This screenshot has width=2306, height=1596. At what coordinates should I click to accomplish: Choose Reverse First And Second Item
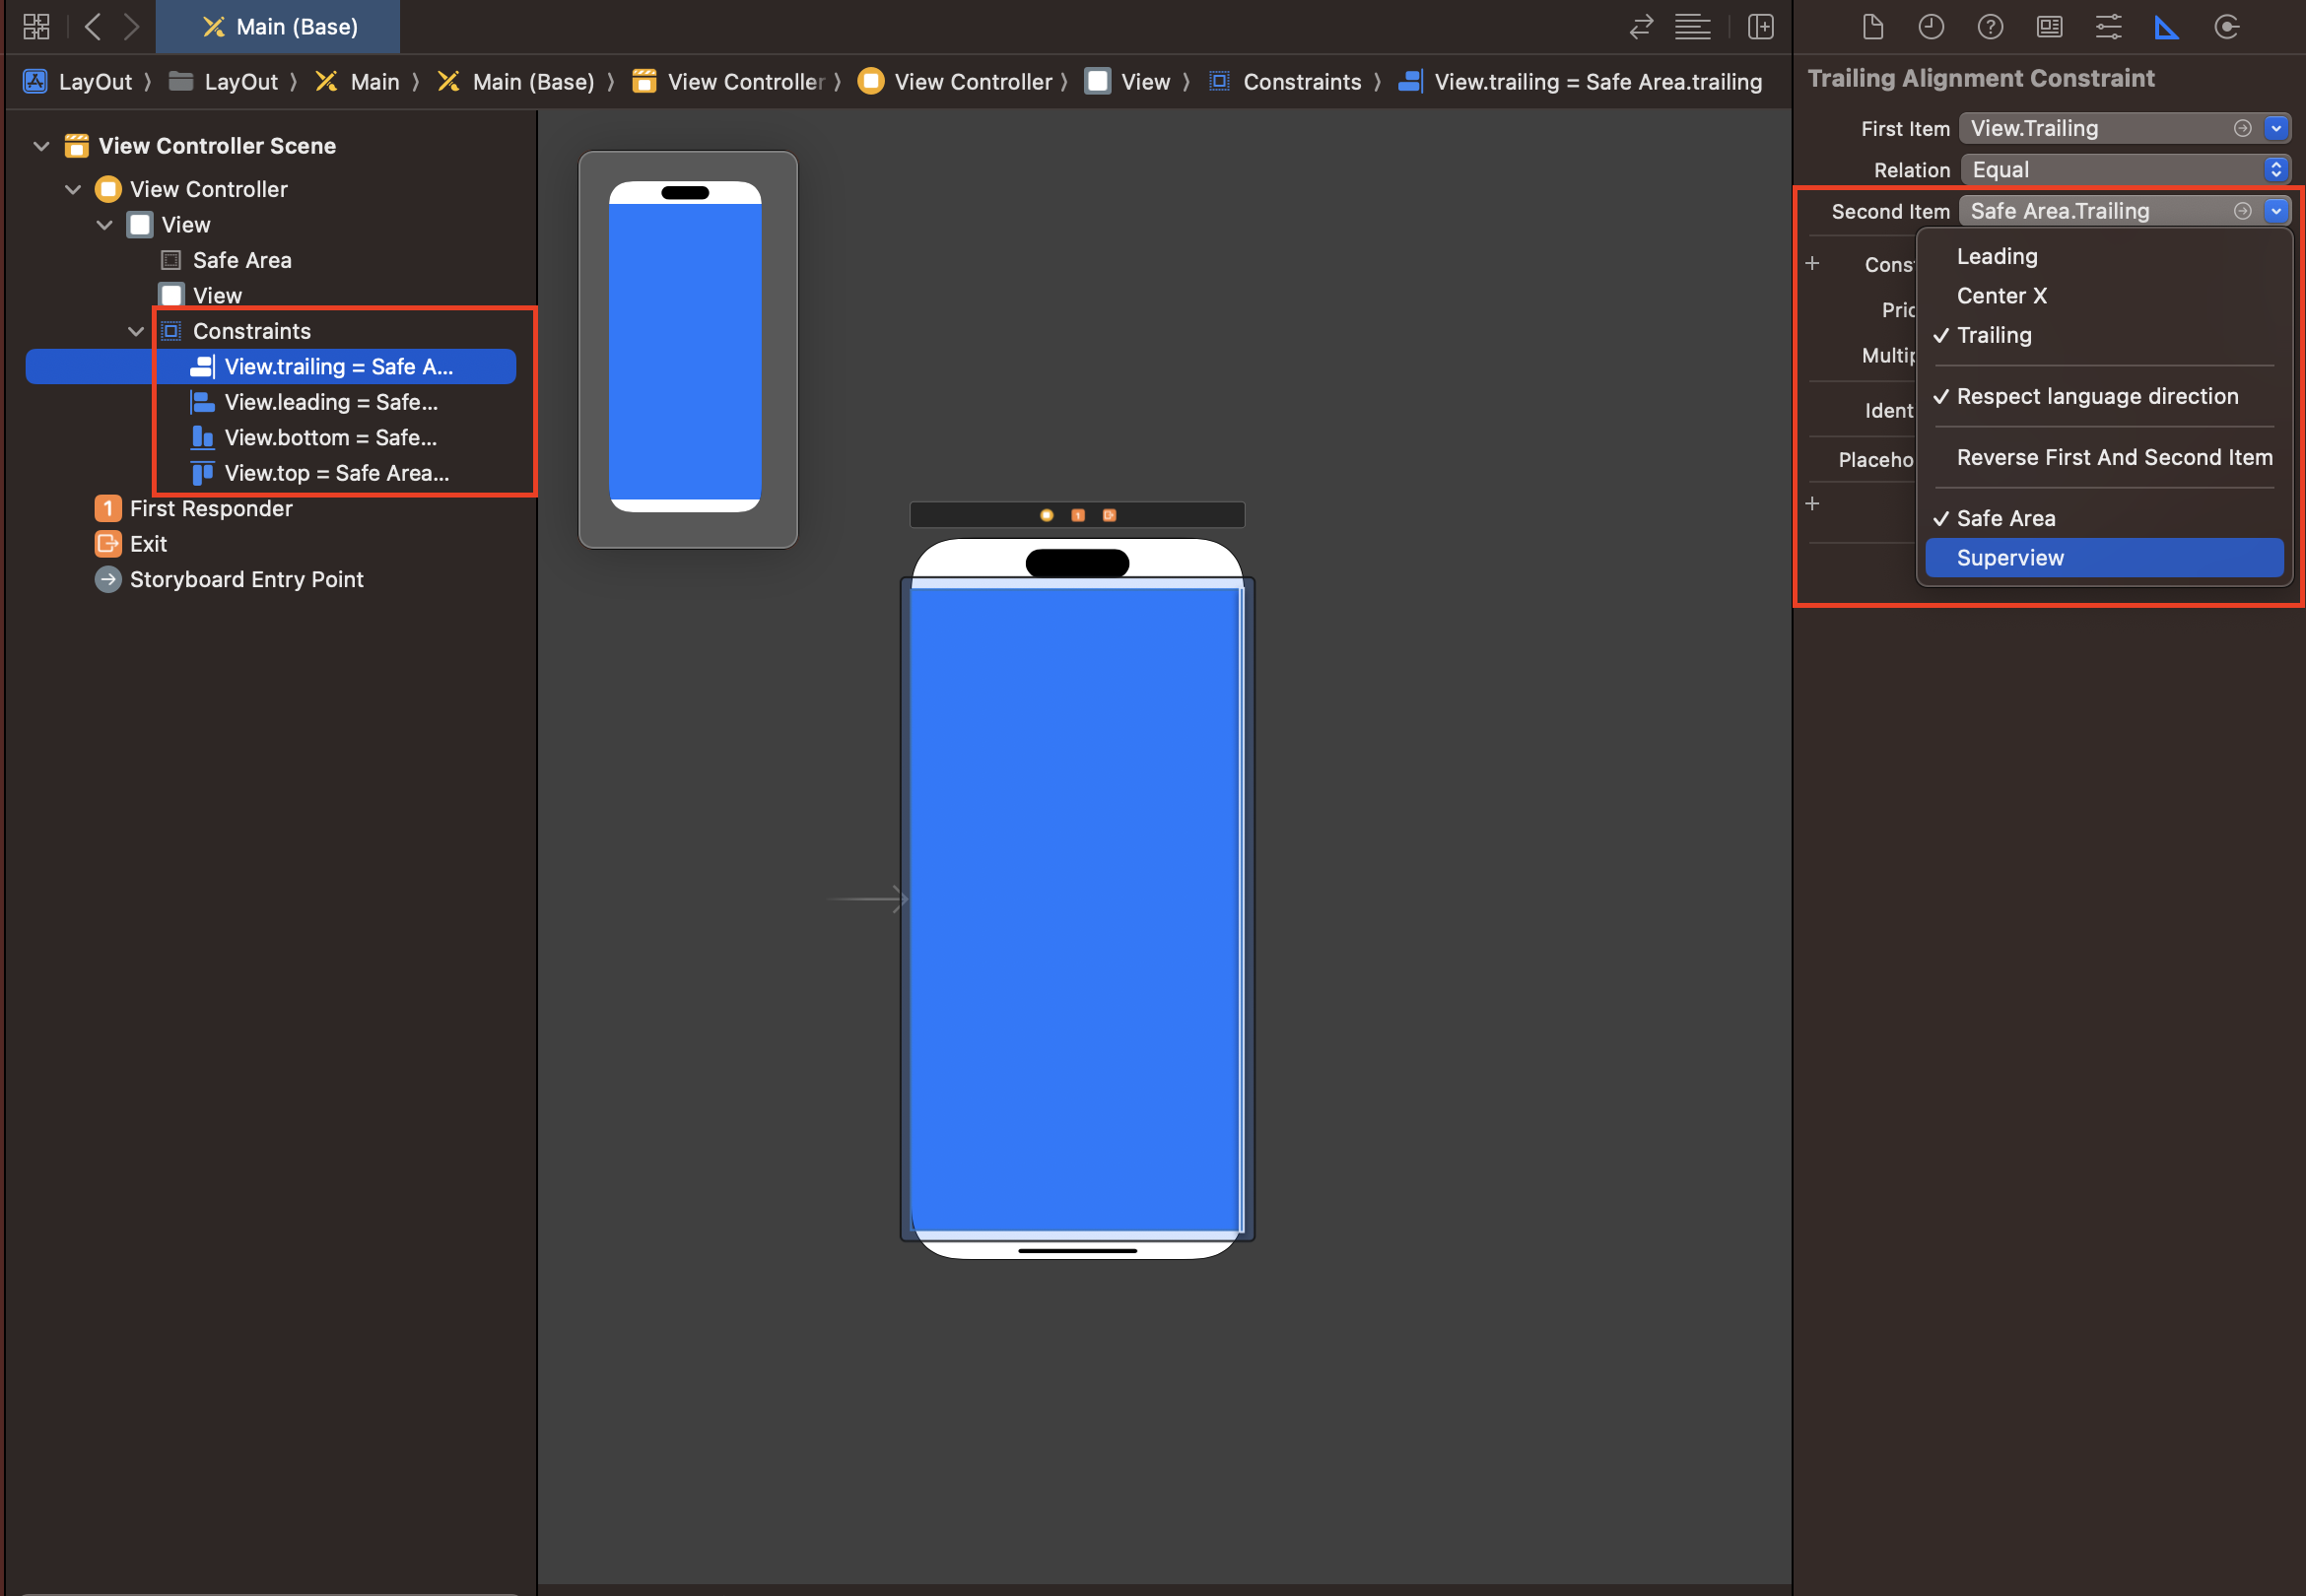click(2113, 457)
